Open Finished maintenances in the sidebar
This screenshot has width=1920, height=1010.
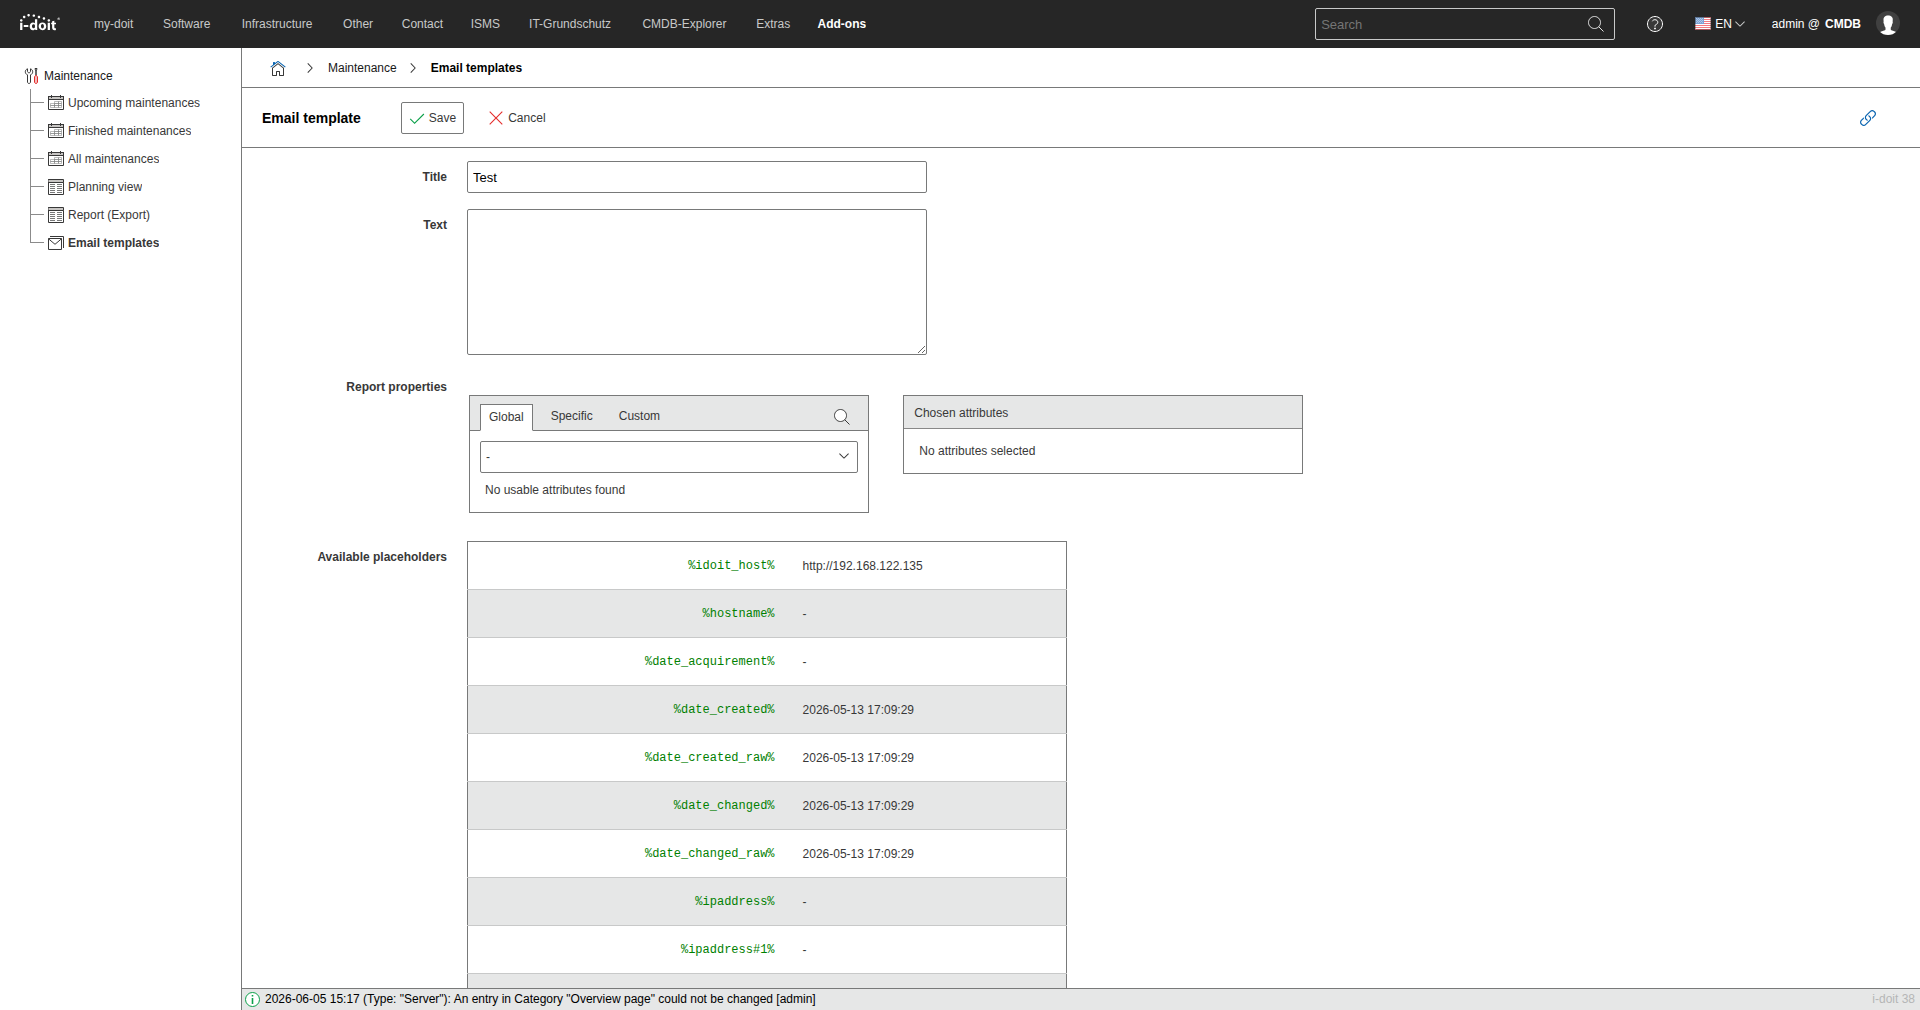coord(129,131)
